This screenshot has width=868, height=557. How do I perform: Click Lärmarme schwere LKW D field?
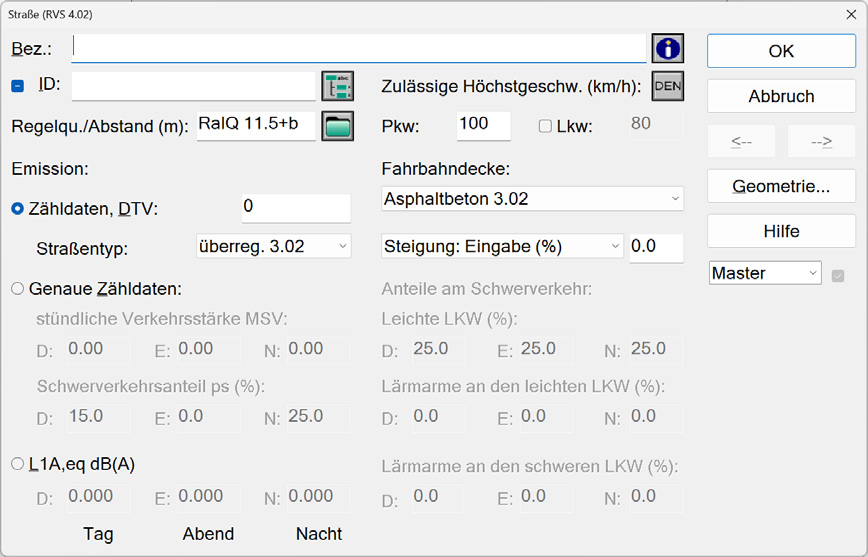click(x=439, y=497)
